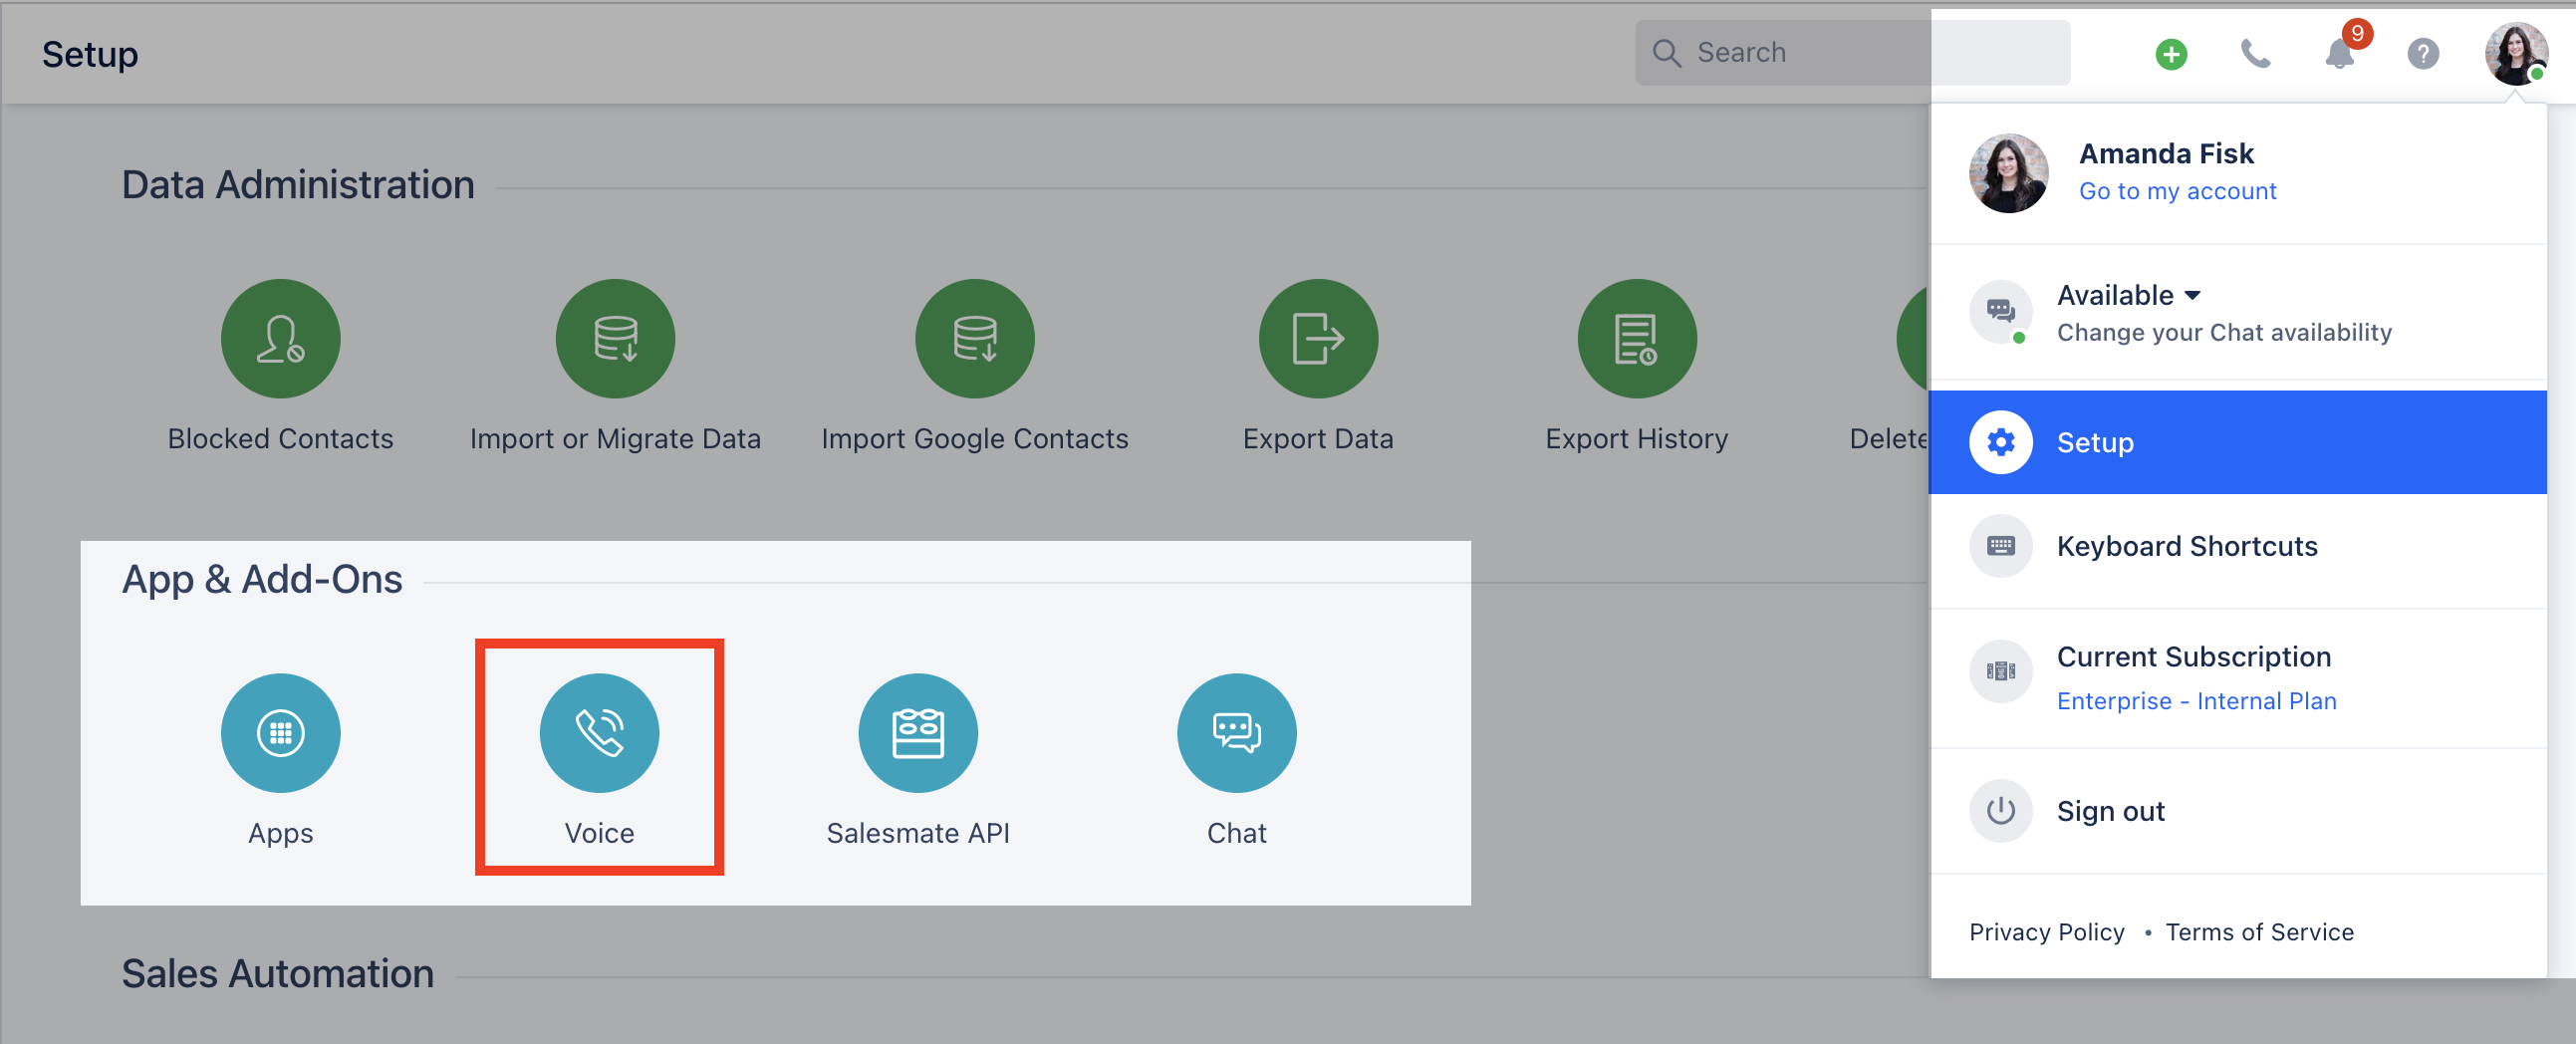The width and height of the screenshot is (2576, 1044).
Task: Click the Sign out power icon
Action: pyautogui.click(x=2001, y=811)
